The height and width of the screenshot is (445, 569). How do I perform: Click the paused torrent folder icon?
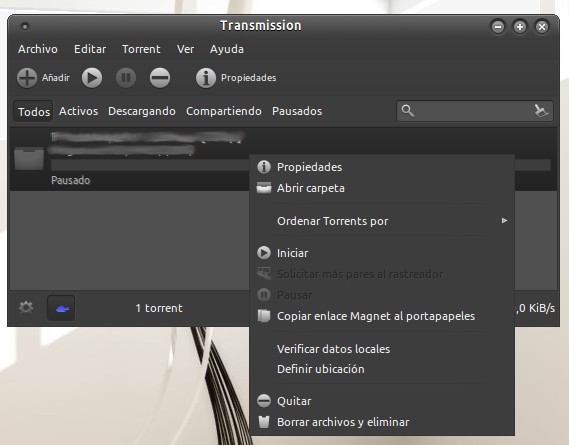[29, 158]
